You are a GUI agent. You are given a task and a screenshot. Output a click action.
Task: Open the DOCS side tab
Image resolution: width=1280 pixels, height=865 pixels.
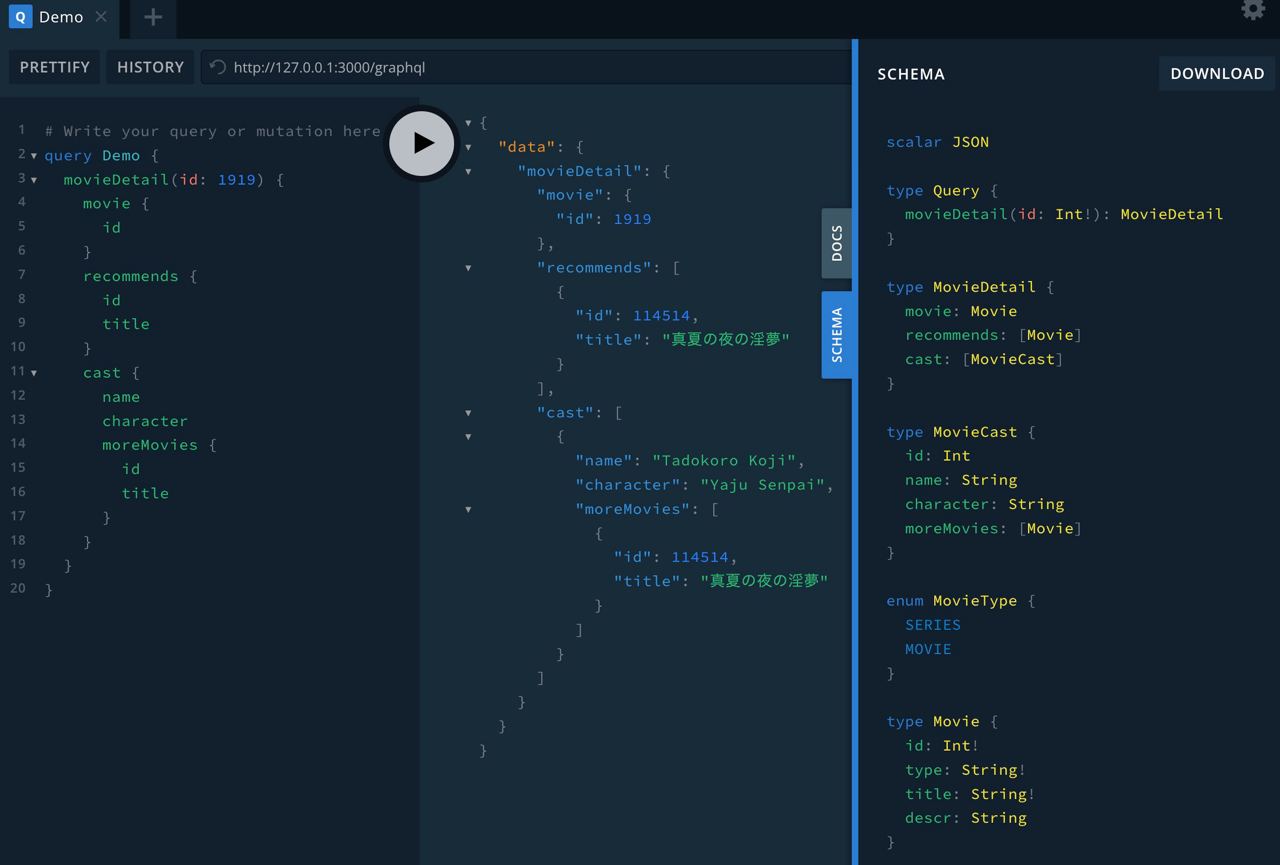[x=837, y=243]
